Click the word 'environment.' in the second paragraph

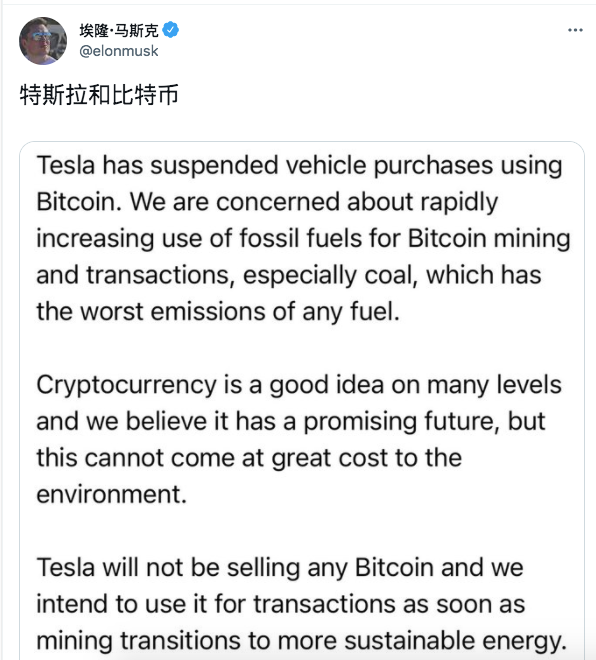tap(112, 494)
